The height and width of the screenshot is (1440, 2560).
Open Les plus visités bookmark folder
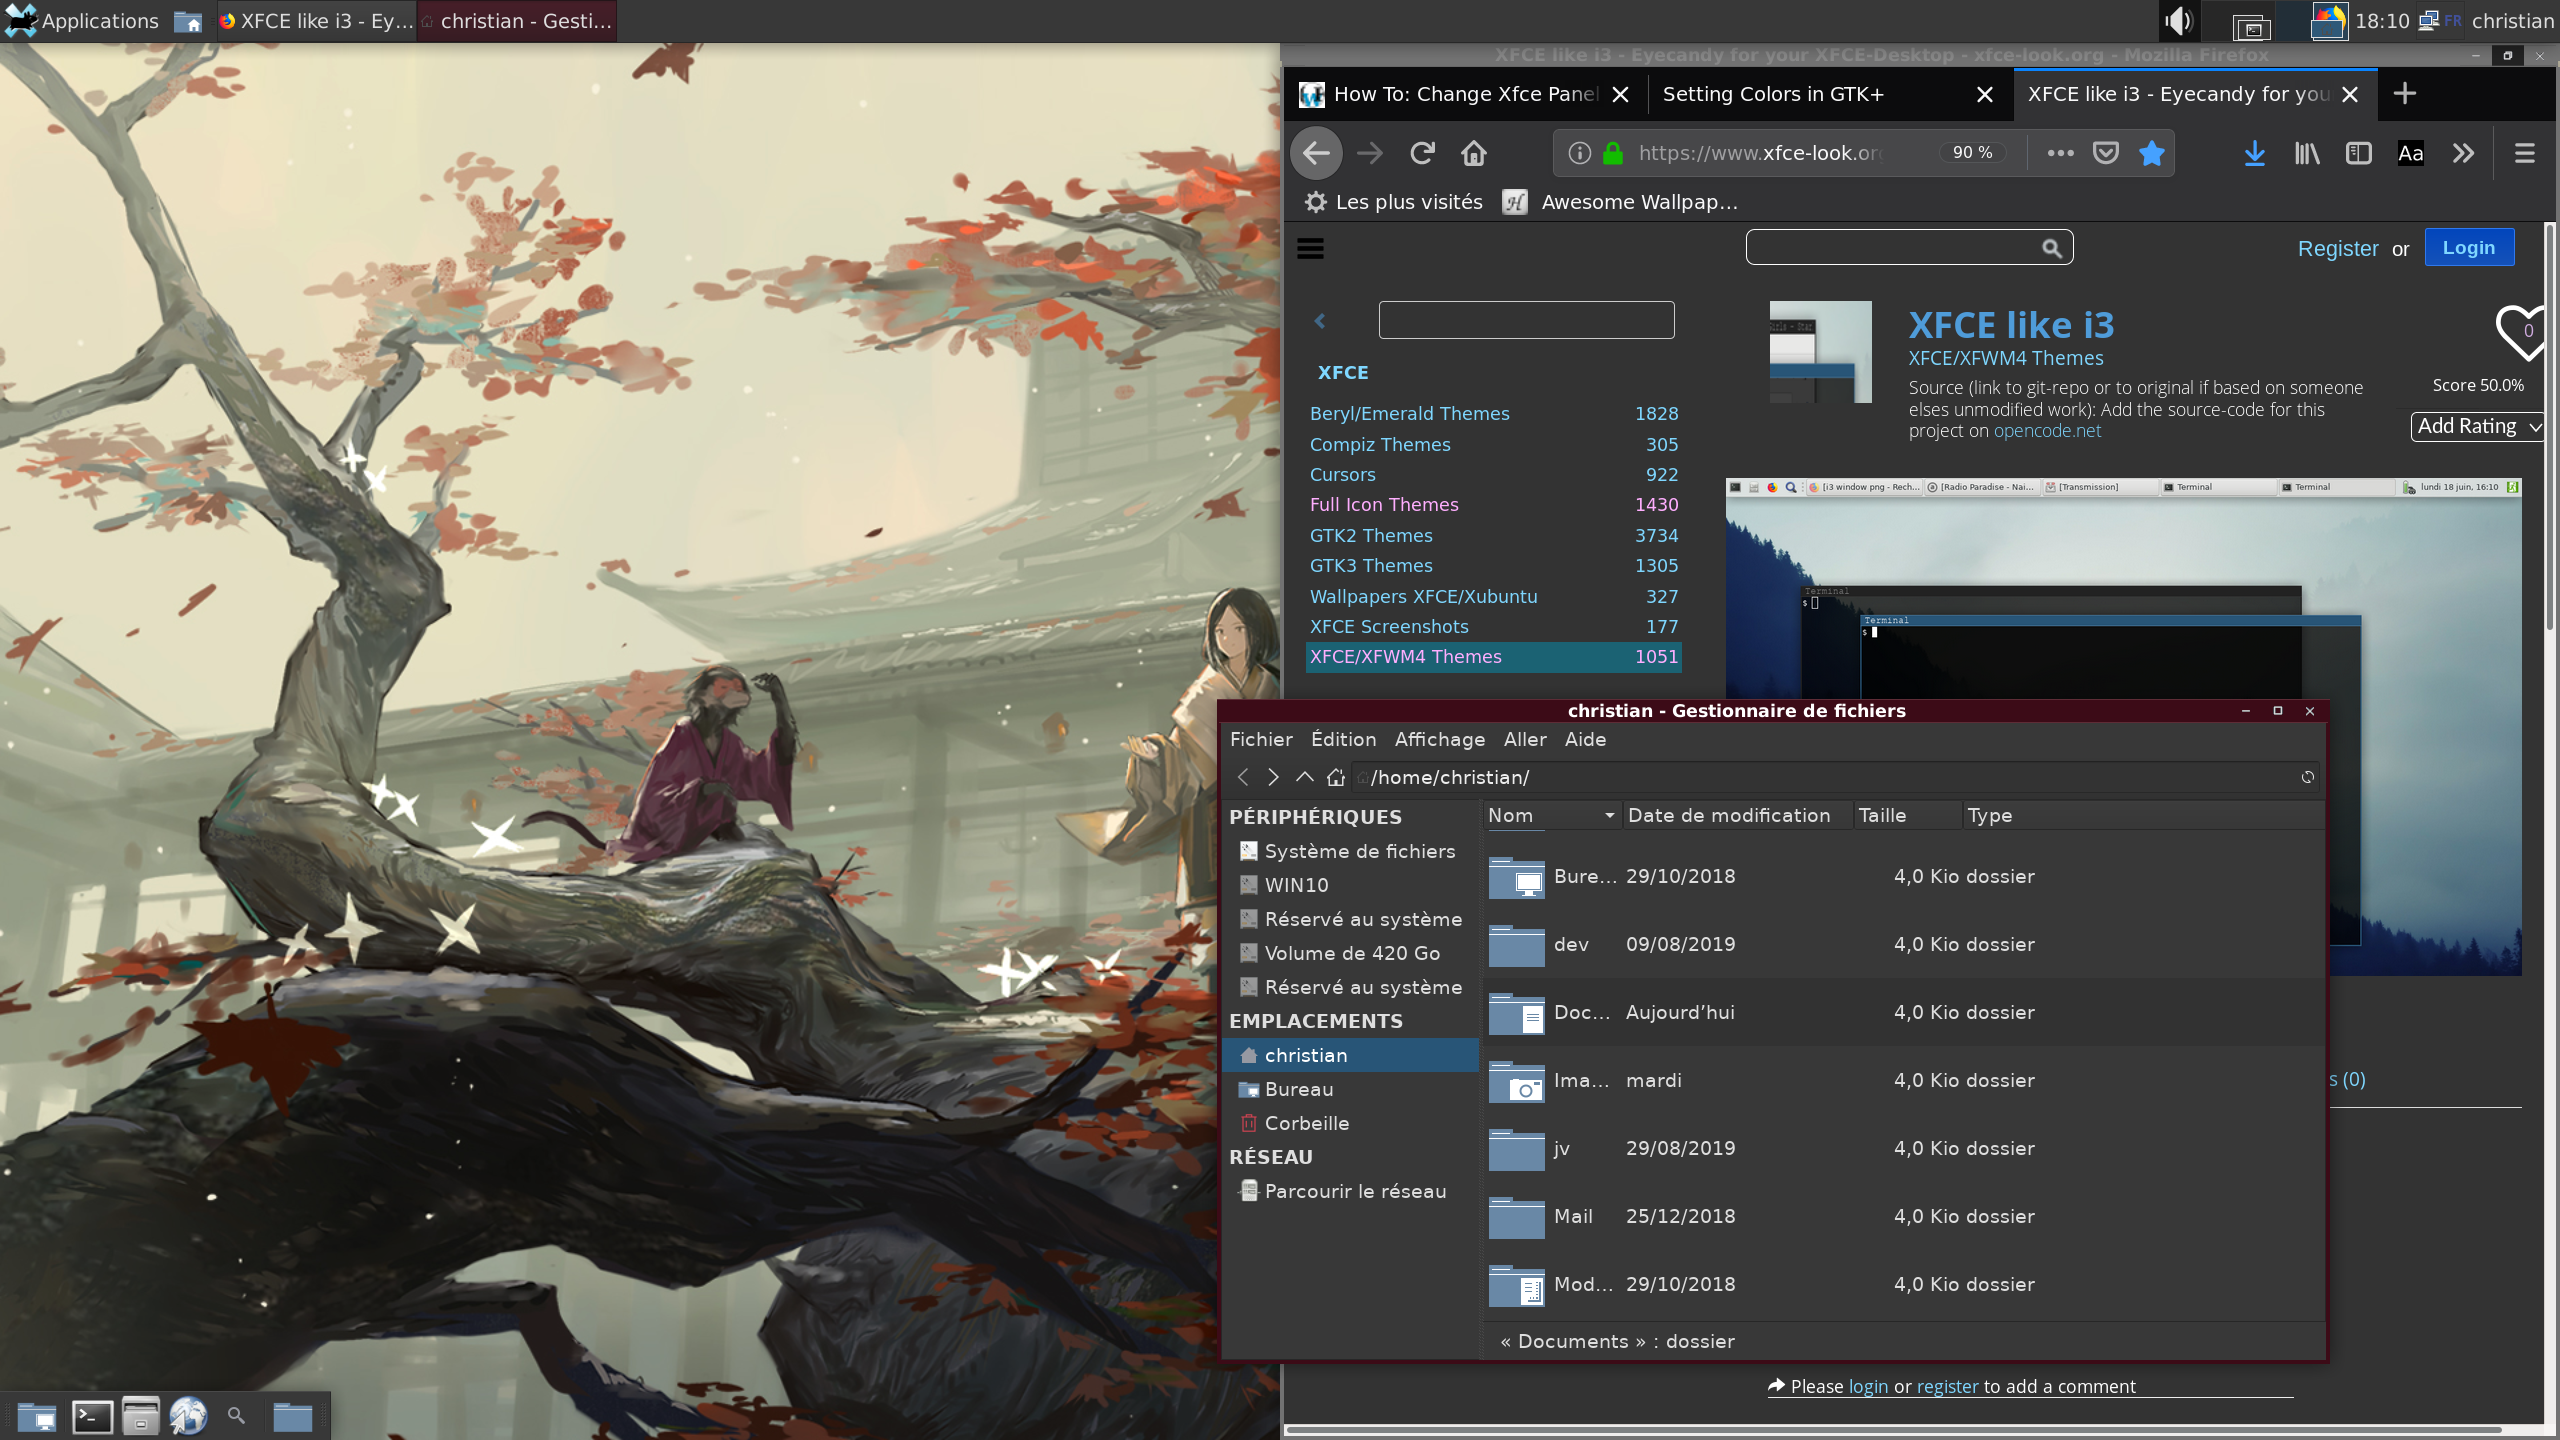point(1394,202)
